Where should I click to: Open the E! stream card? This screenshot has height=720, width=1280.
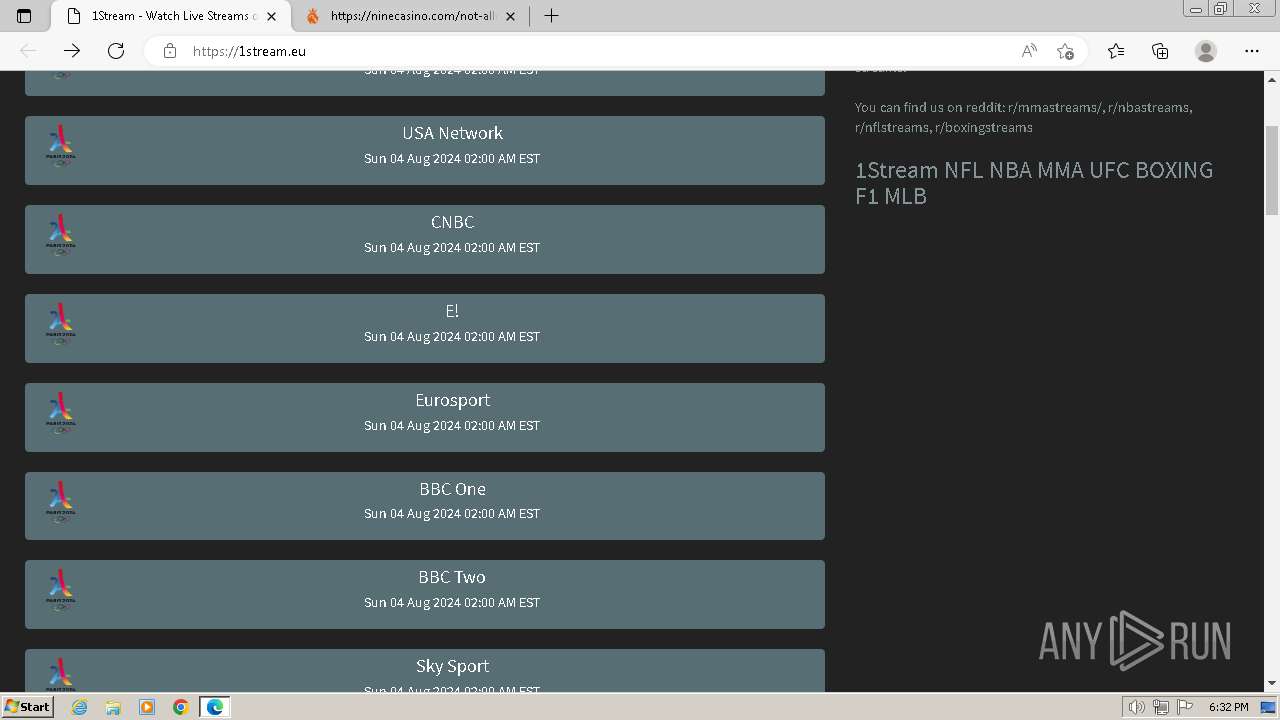click(x=425, y=328)
